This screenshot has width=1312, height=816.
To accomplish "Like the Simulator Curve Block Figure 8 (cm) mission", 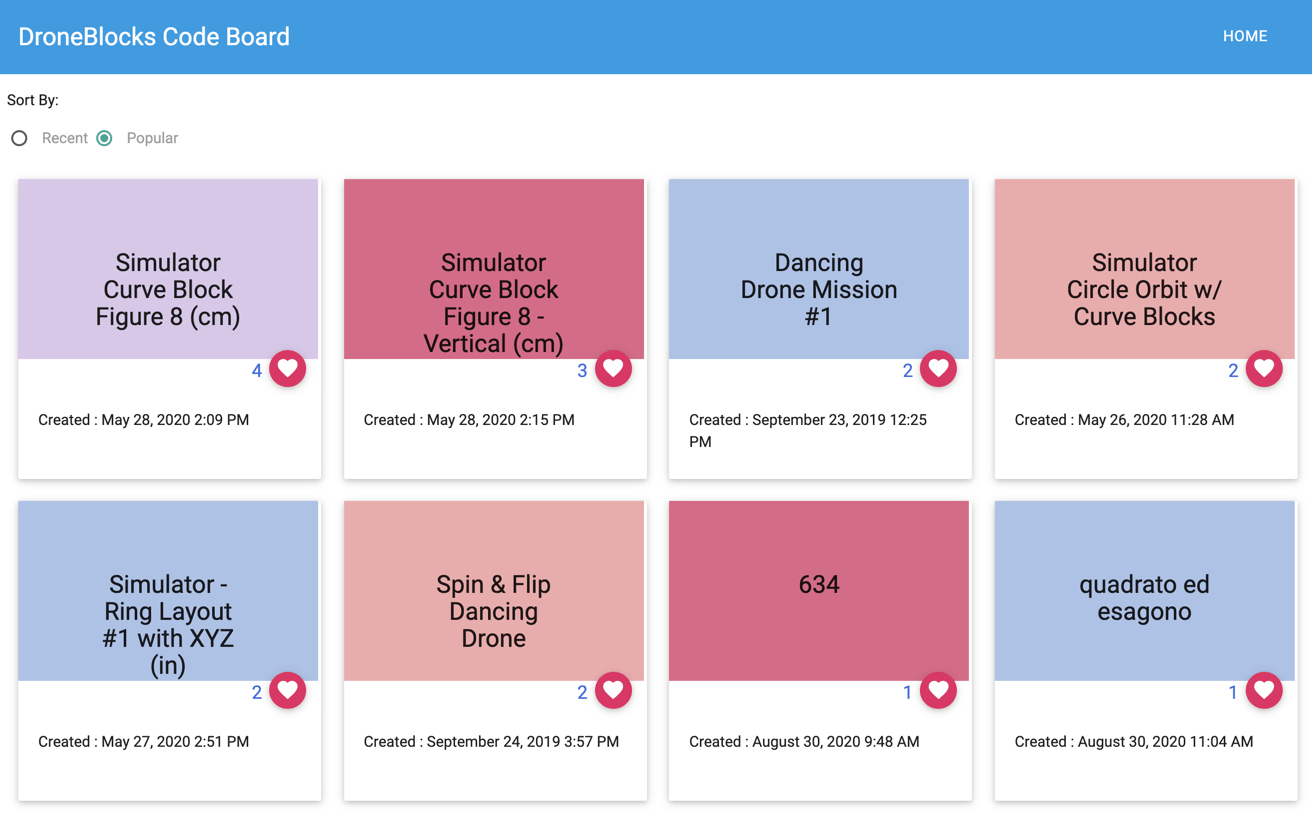I will [288, 368].
